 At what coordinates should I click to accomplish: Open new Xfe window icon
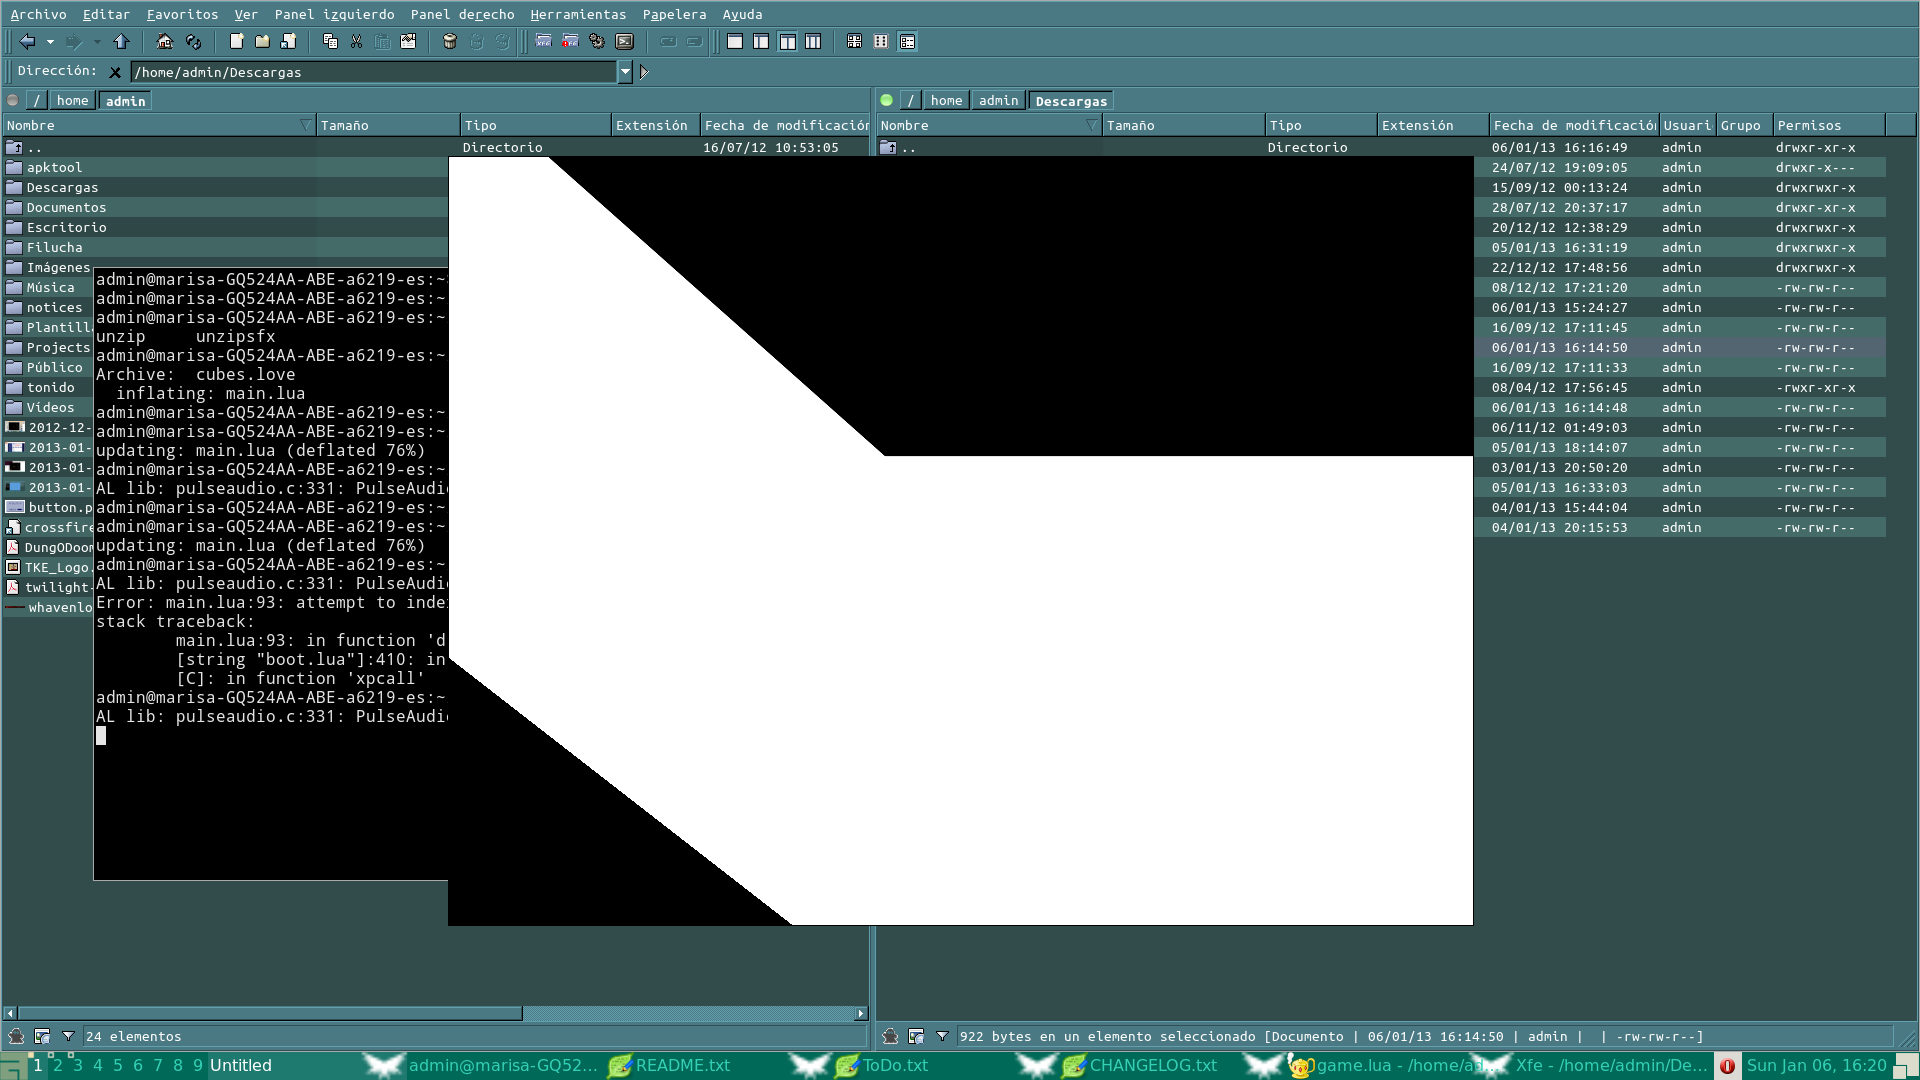[543, 41]
